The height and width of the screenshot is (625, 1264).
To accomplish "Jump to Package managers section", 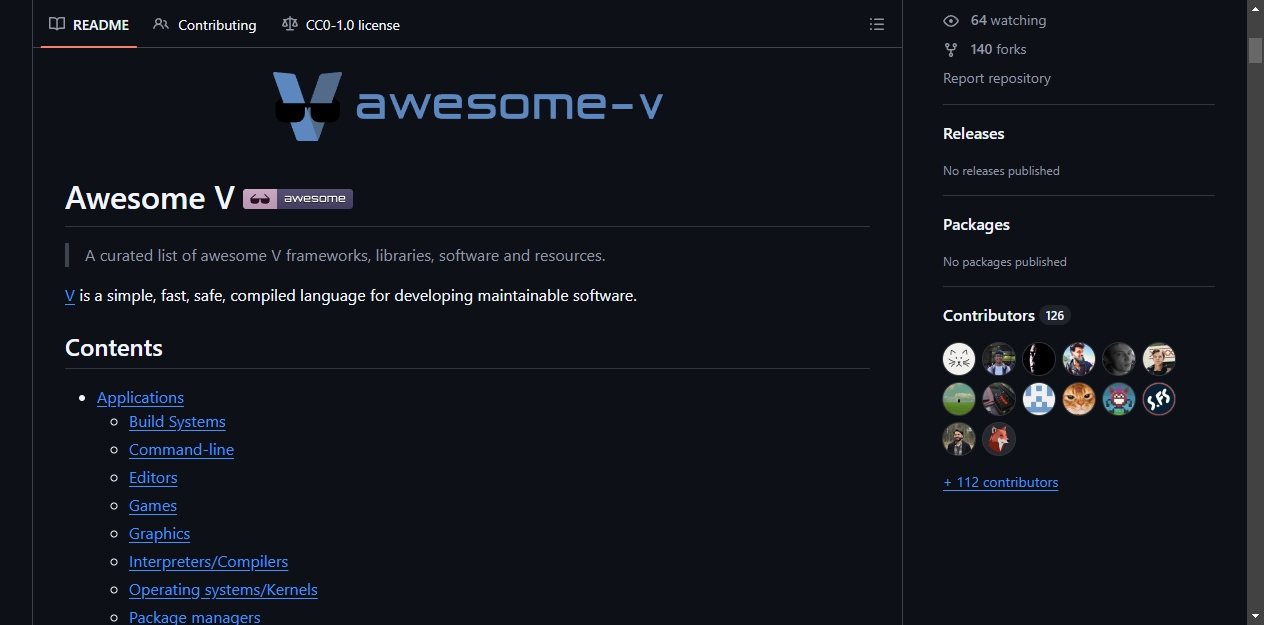I will coord(194,617).
